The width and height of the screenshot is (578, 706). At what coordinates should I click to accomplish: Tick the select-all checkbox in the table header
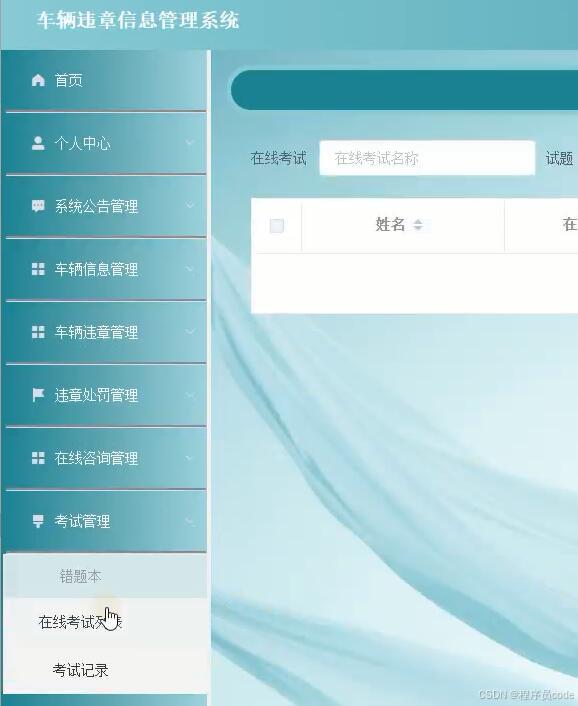[x=276, y=226]
